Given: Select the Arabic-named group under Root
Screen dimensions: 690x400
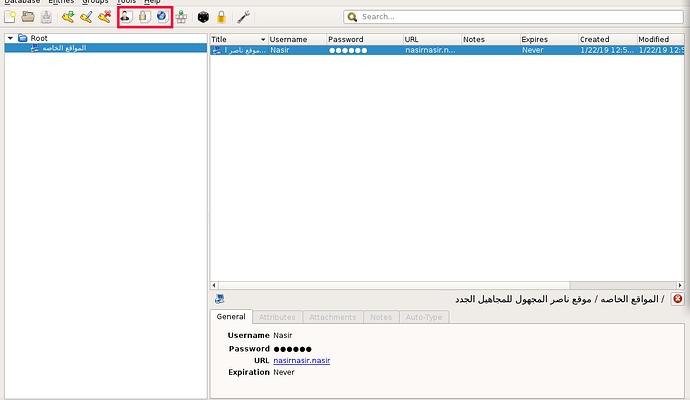Looking at the screenshot, I should [58, 48].
